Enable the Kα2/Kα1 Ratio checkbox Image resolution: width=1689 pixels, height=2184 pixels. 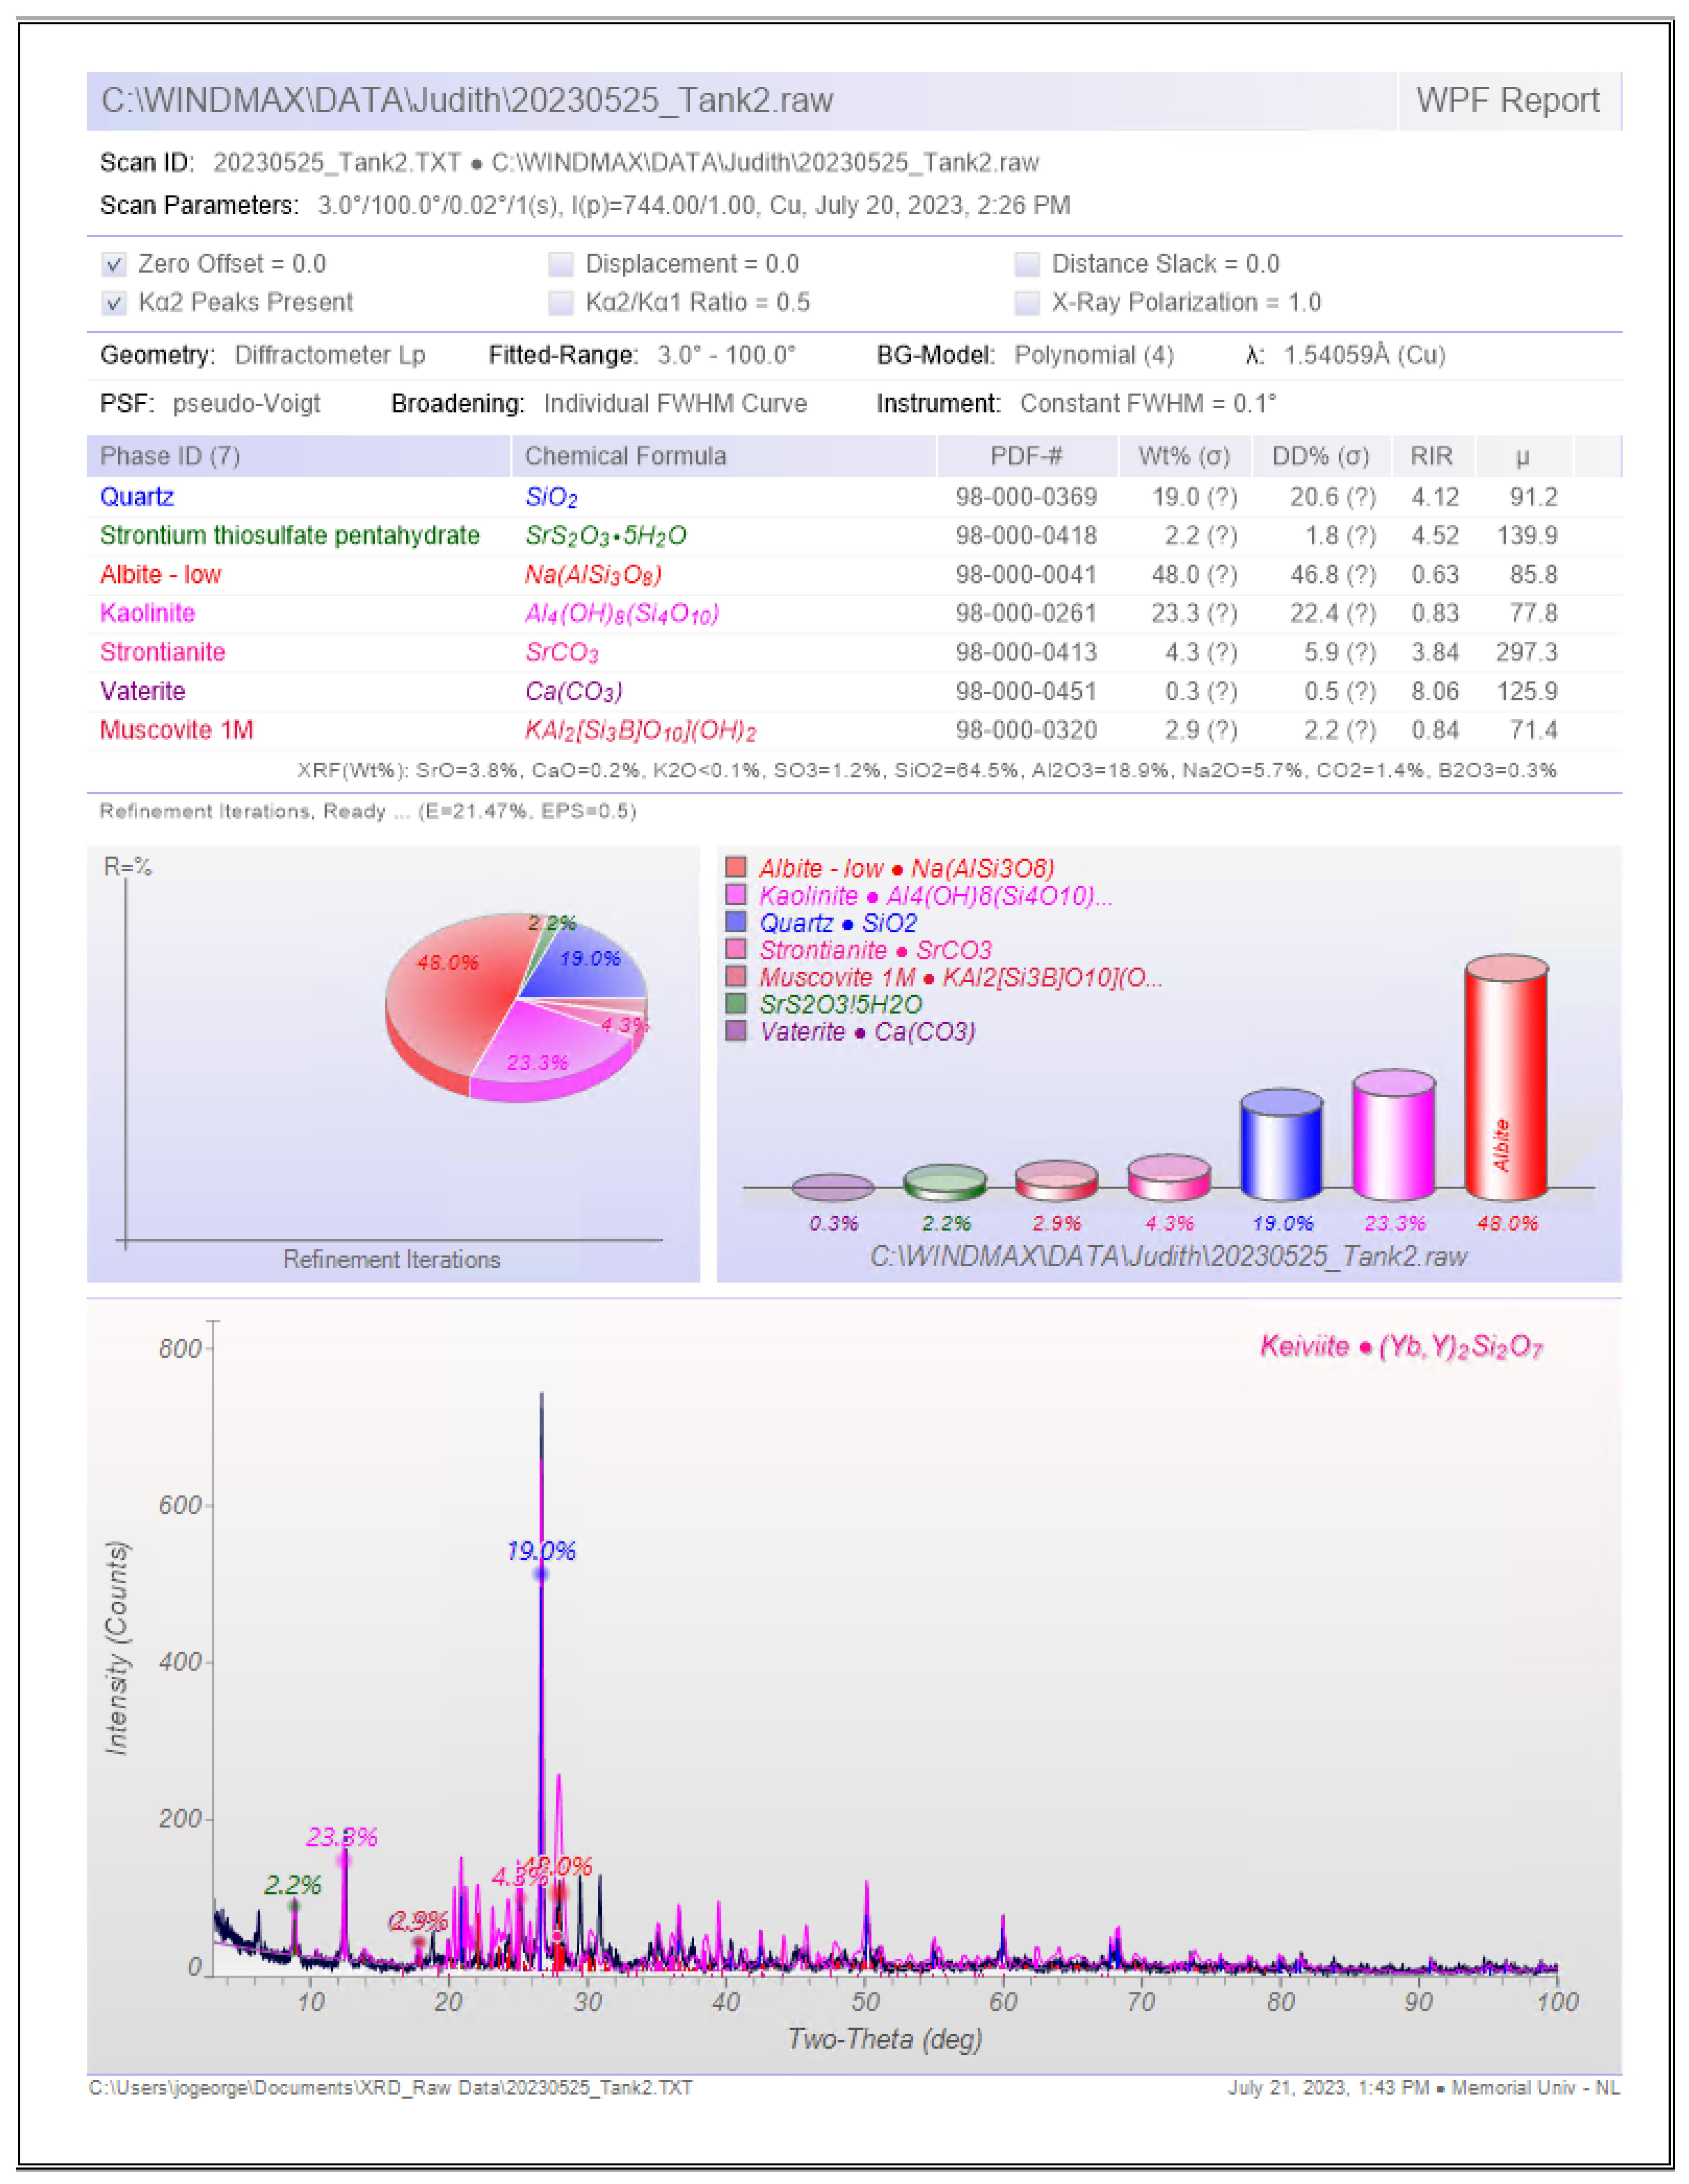[x=561, y=303]
